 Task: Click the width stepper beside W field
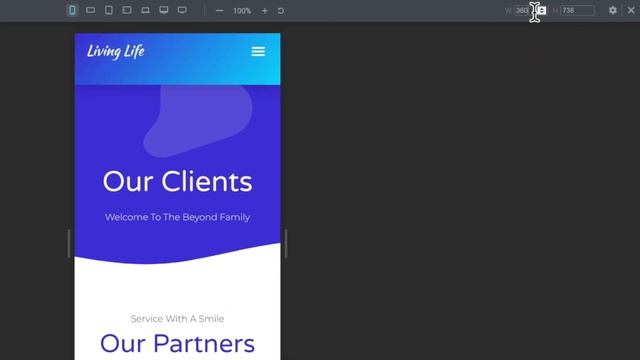542,10
